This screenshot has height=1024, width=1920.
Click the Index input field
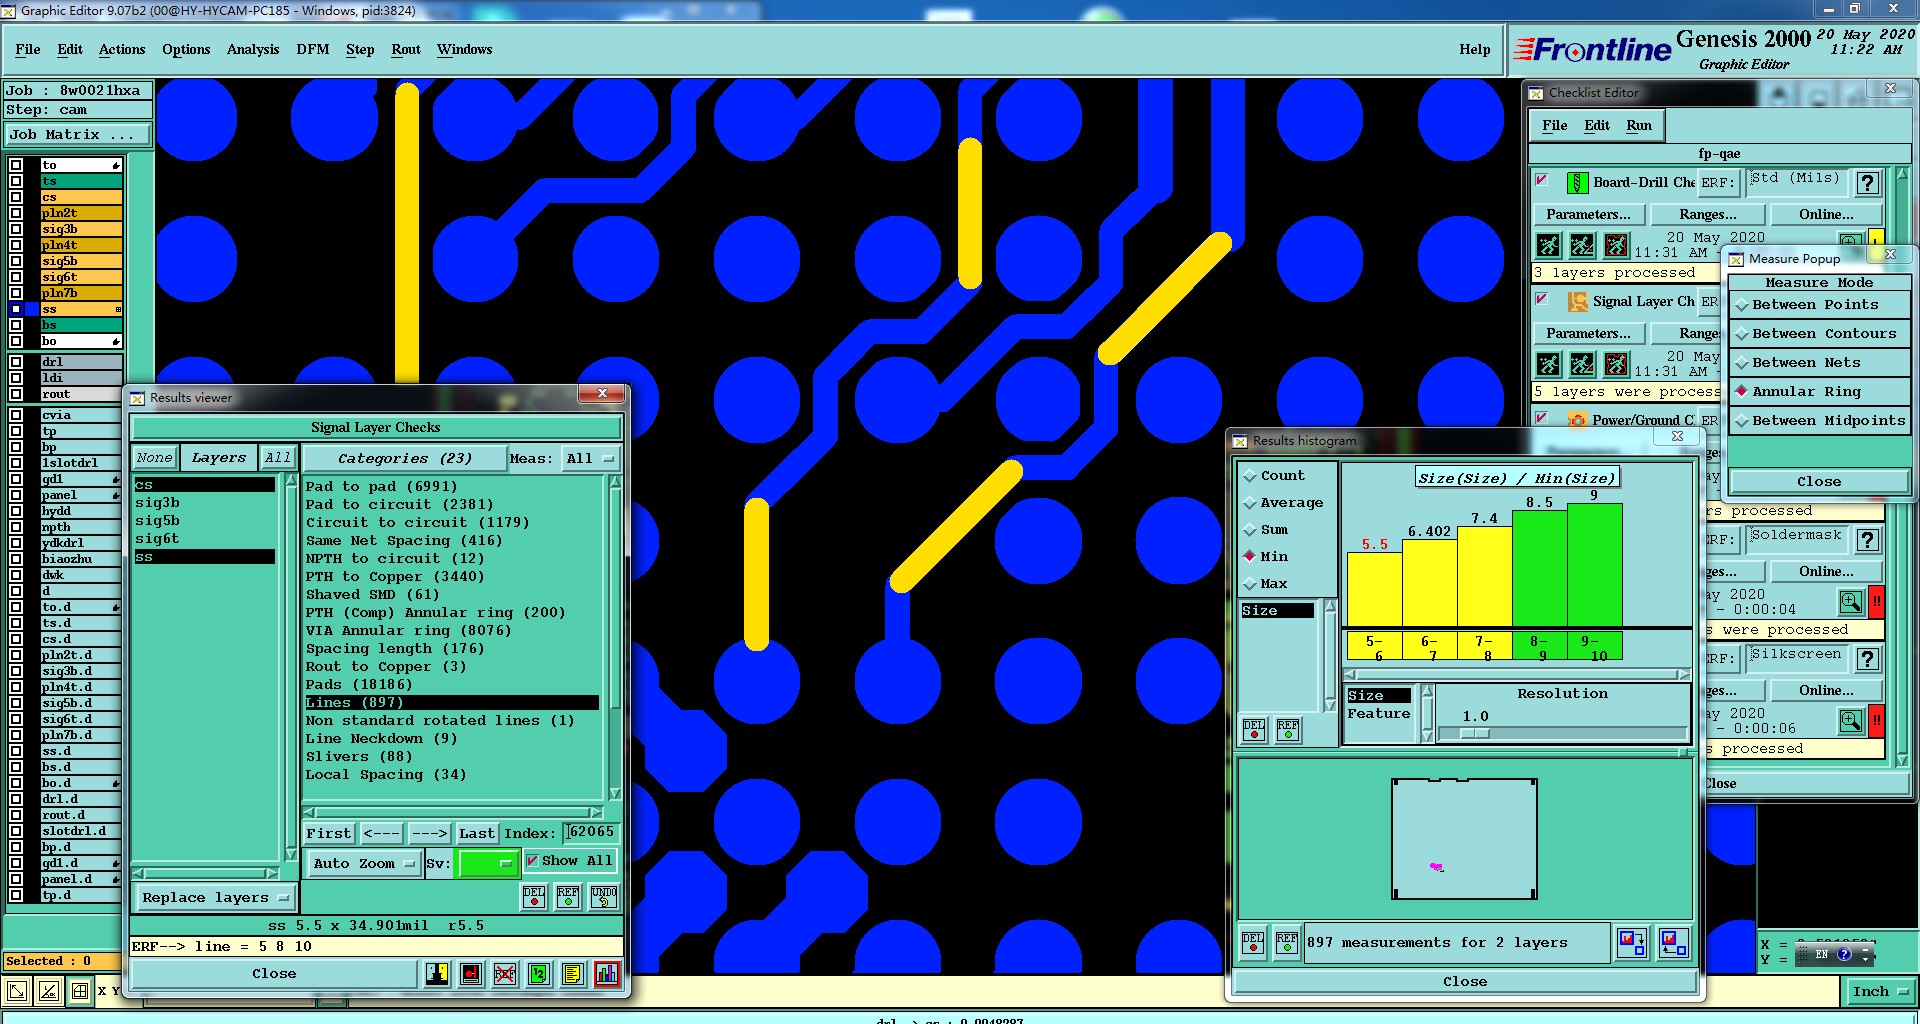coord(591,833)
